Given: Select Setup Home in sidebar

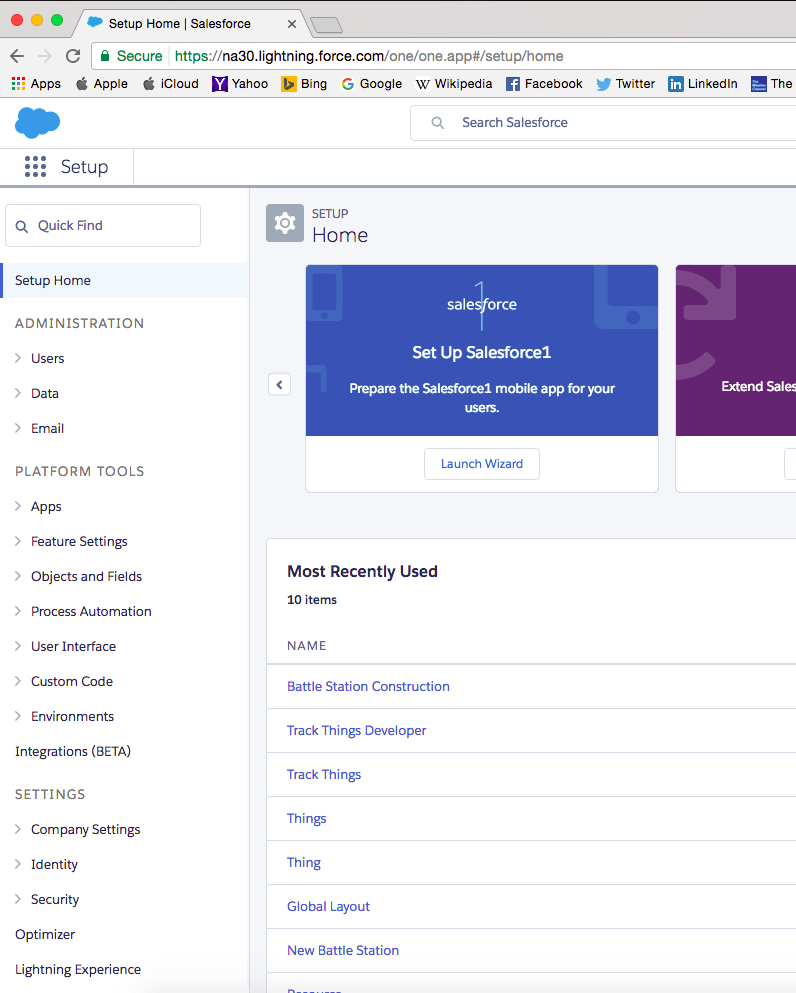Looking at the screenshot, I should [124, 281].
